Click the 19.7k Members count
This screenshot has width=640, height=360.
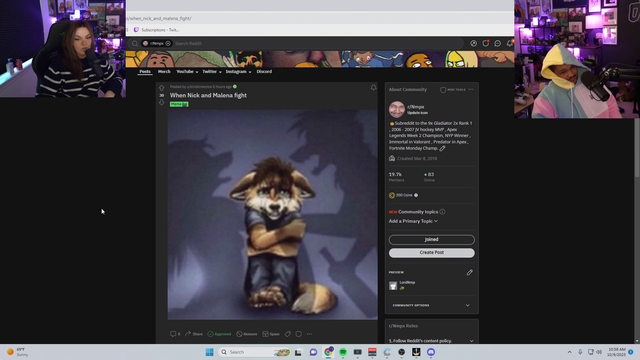pos(396,176)
